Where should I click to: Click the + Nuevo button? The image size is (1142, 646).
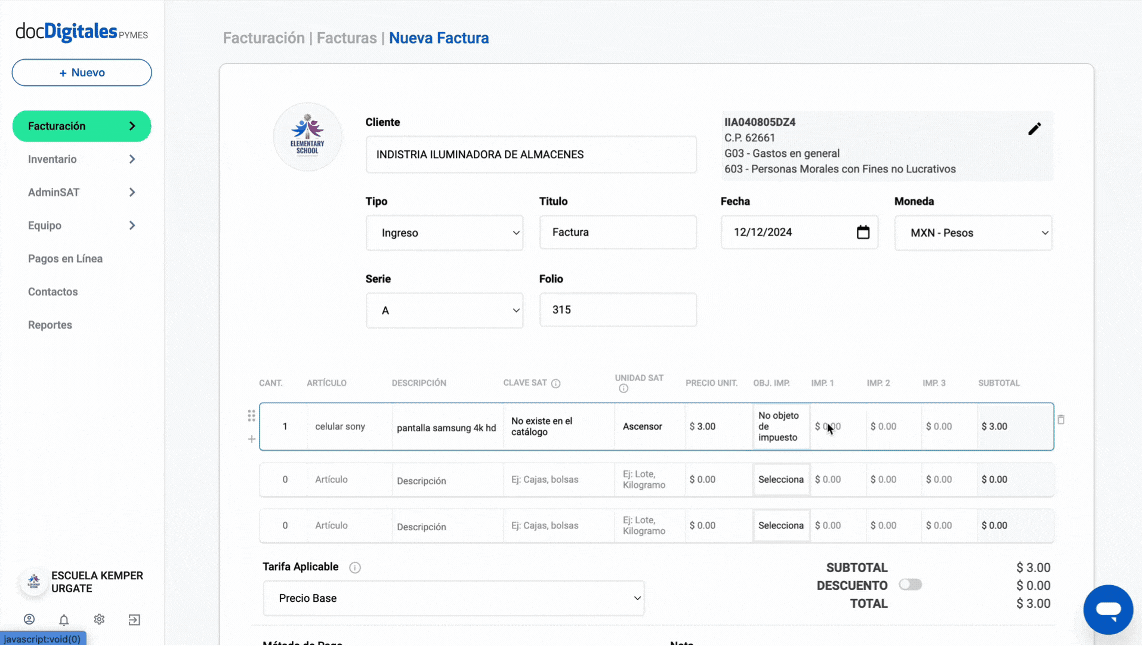82,72
